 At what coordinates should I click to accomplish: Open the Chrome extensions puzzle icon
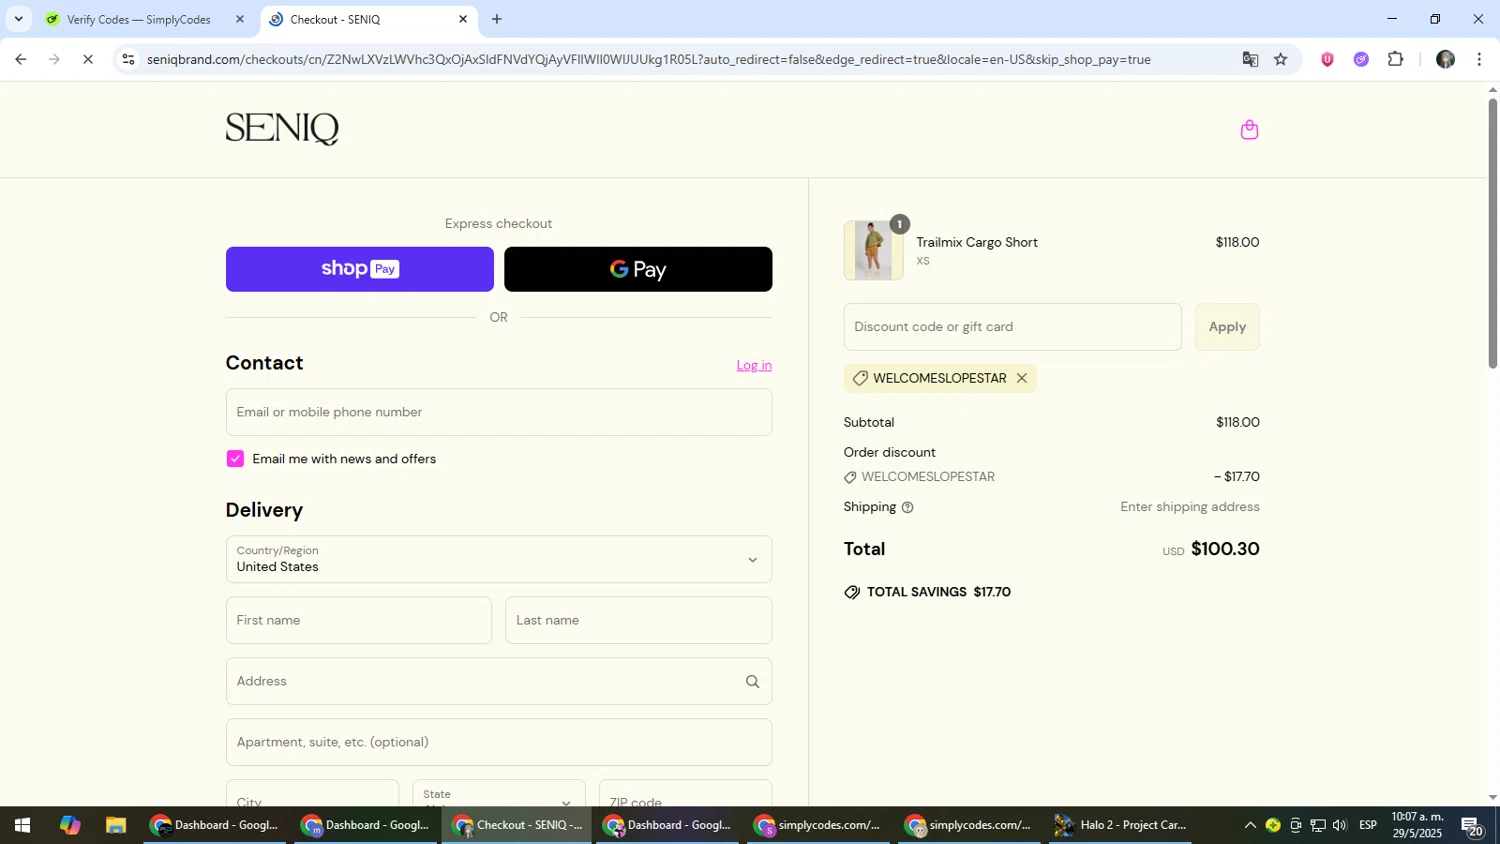1396,59
